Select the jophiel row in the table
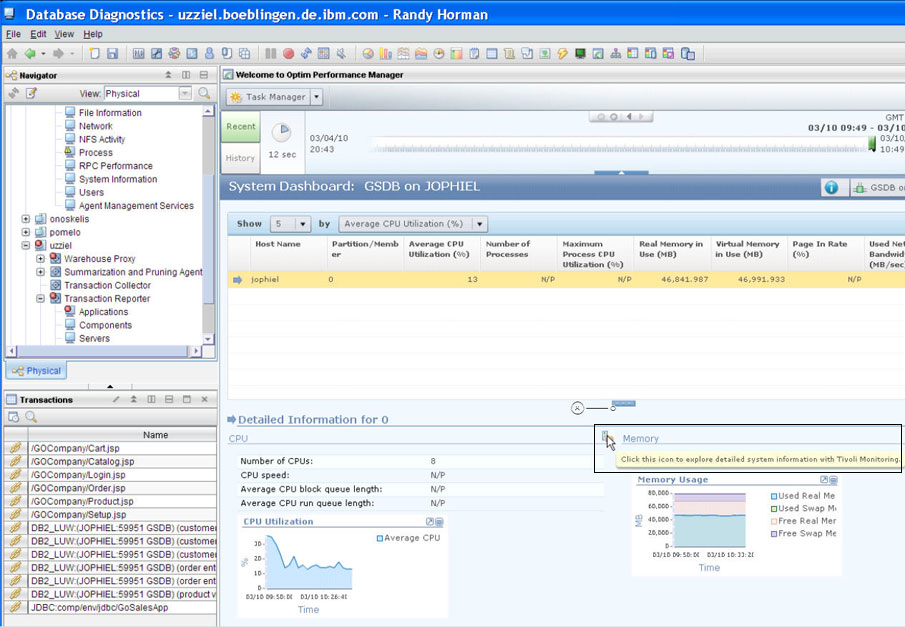Screen dimensions: 905x627 pyautogui.click(x=566, y=279)
